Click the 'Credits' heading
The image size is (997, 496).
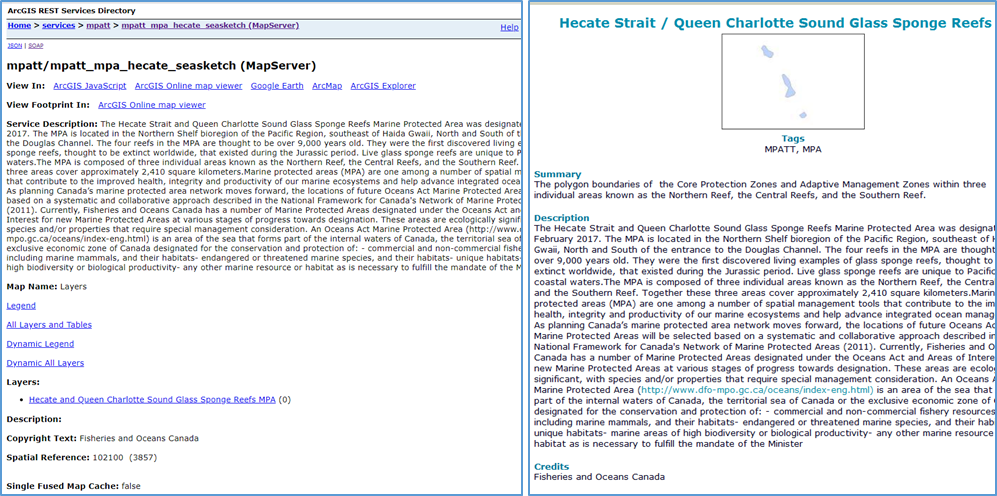pyautogui.click(x=551, y=467)
